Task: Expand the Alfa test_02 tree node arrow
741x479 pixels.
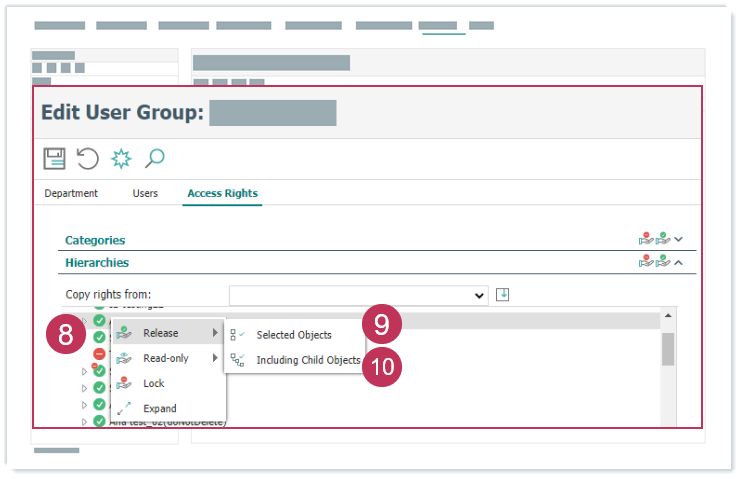Action: 85,421
